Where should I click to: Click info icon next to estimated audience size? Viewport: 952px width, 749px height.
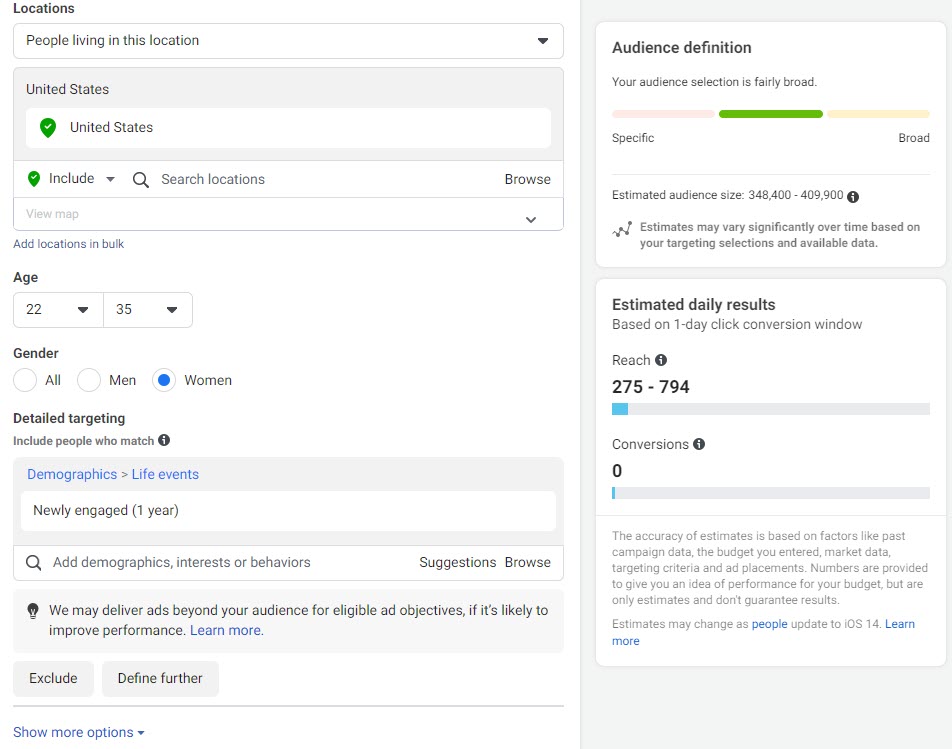[852, 197]
